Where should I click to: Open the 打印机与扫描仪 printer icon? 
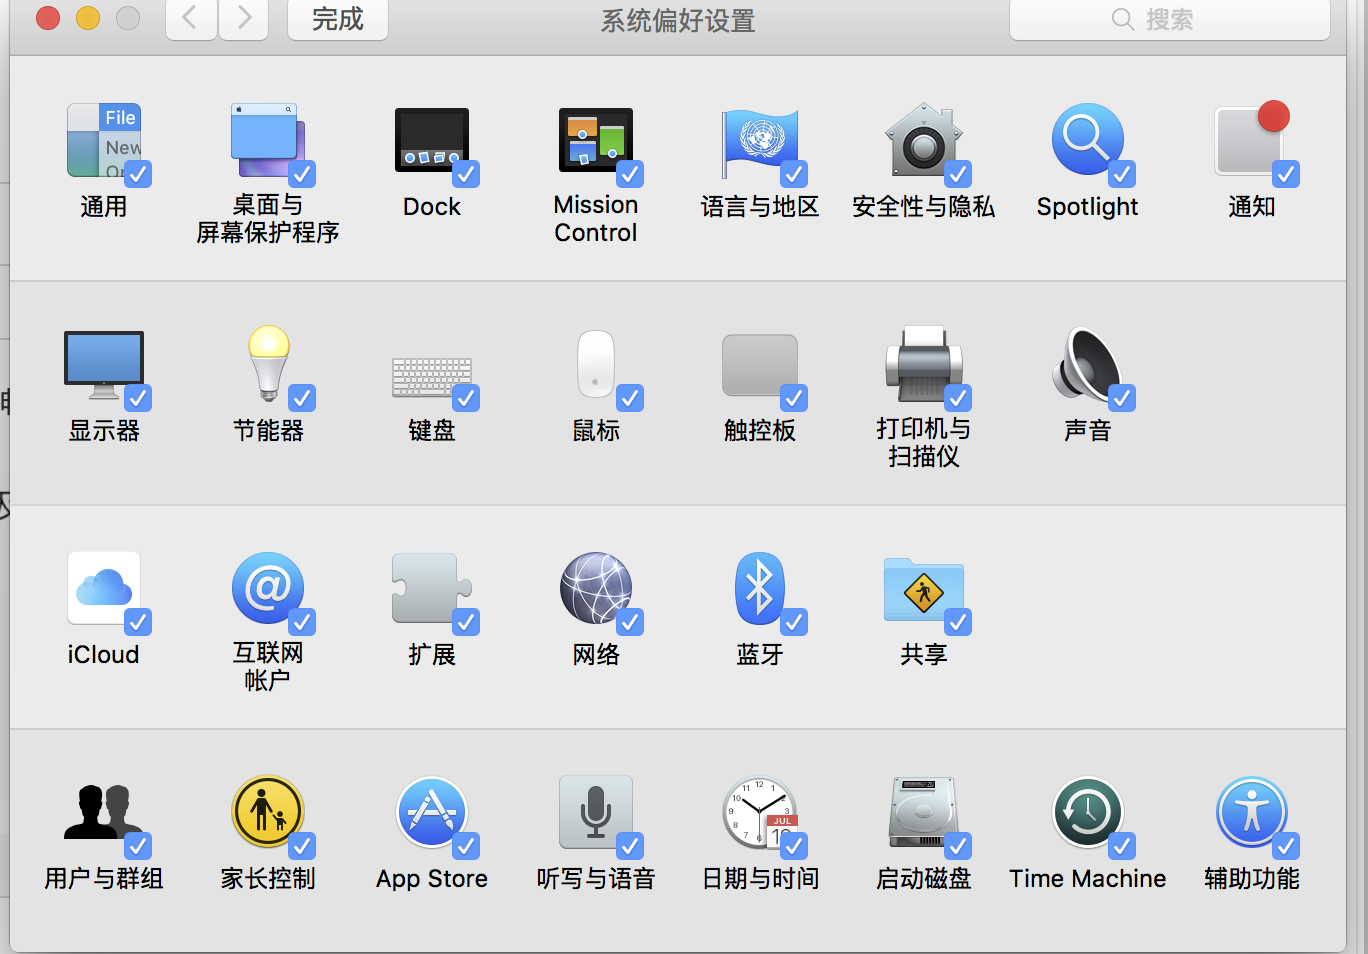pyautogui.click(x=922, y=365)
